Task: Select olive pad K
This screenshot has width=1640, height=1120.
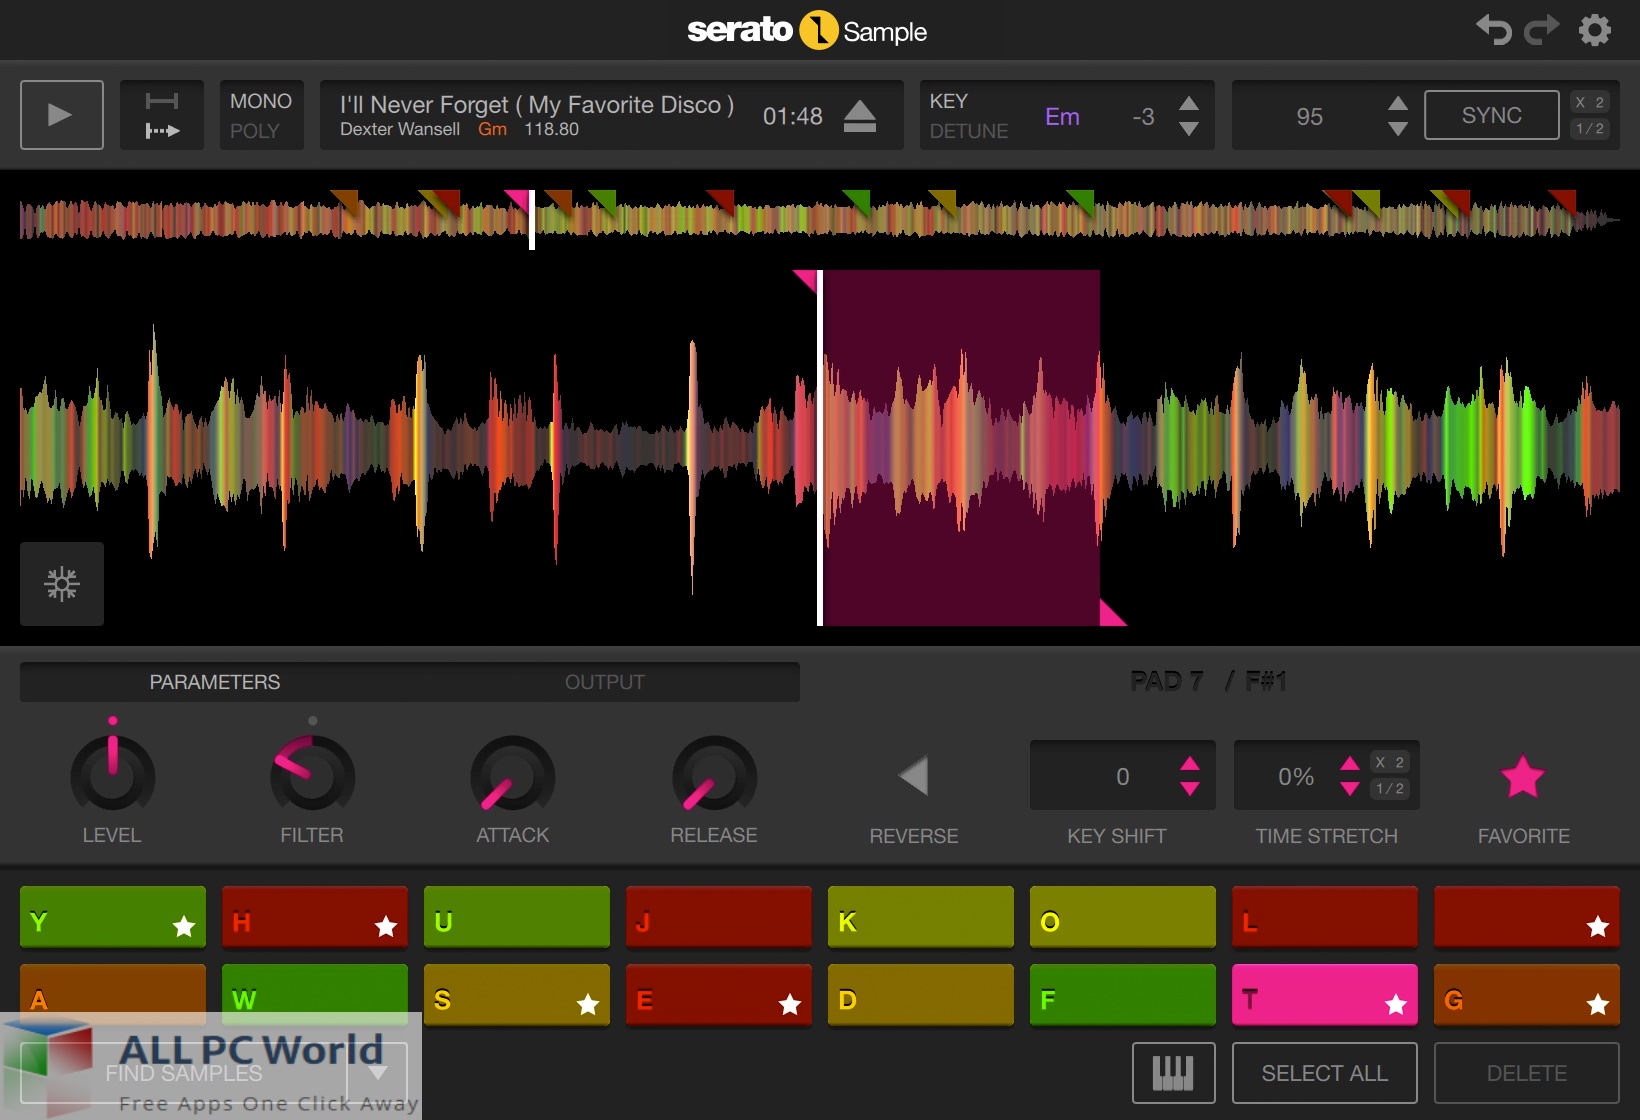Action: pyautogui.click(x=921, y=917)
